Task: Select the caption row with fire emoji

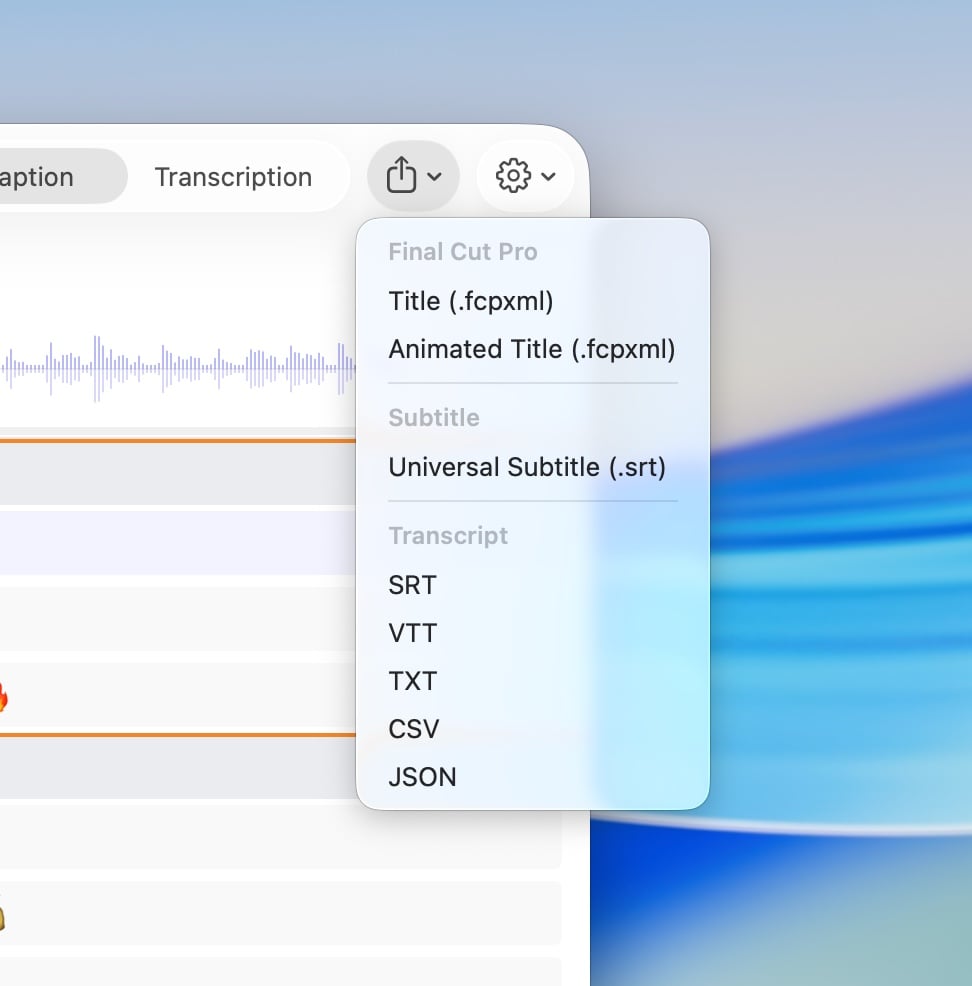Action: click(178, 695)
